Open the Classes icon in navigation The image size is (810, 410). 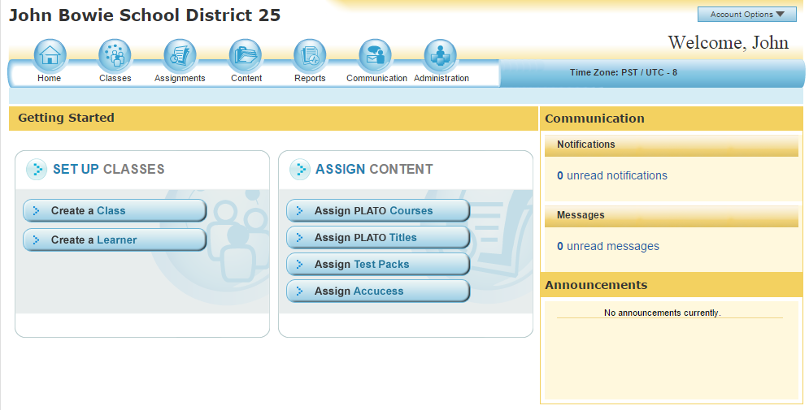115,55
